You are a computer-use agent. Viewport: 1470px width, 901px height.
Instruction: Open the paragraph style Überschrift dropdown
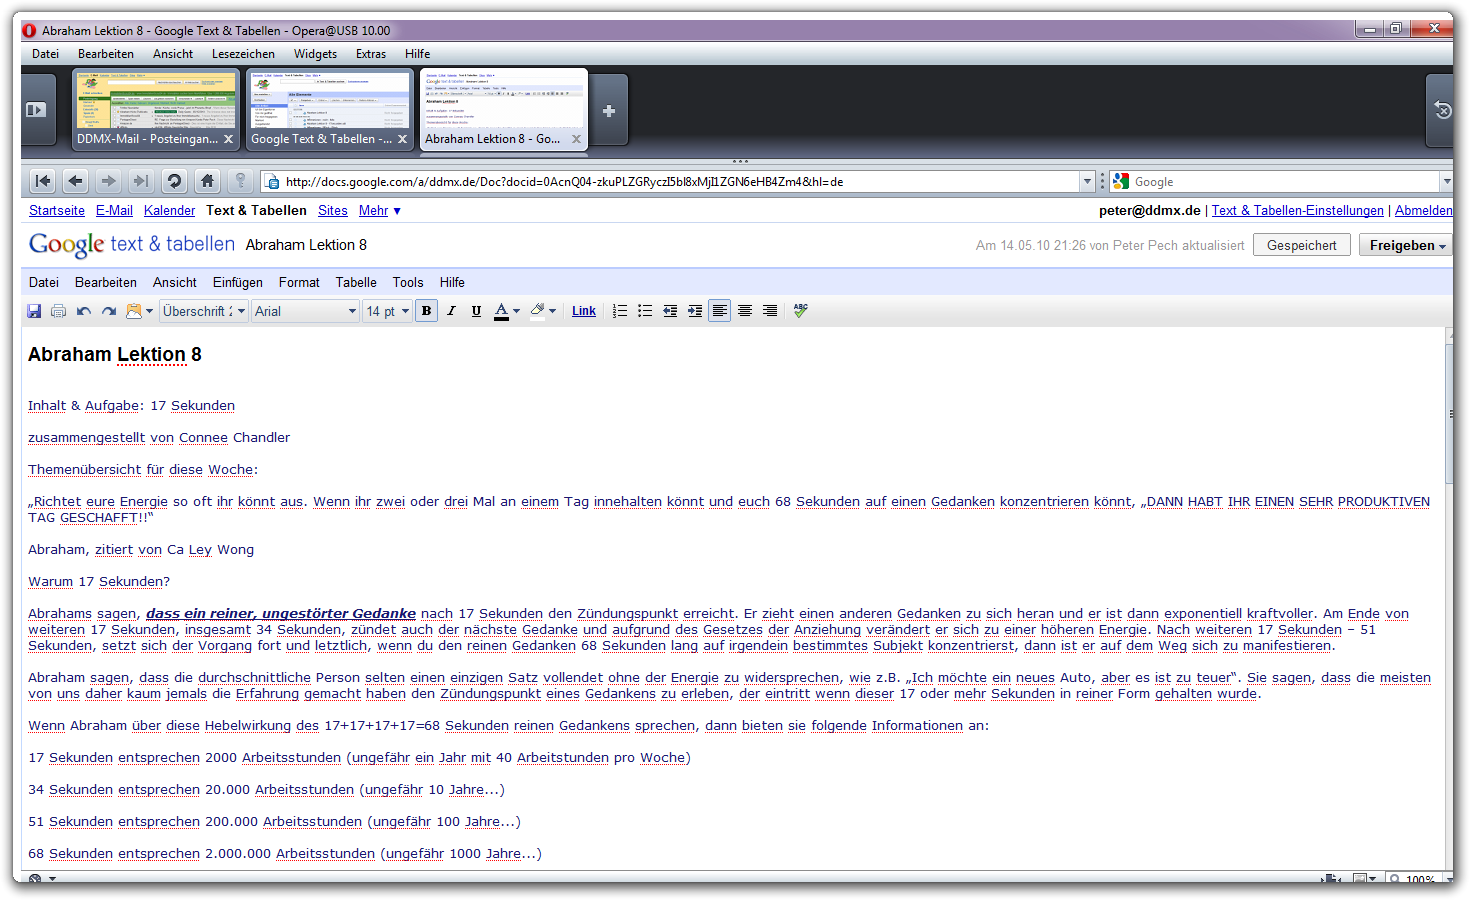coord(204,311)
